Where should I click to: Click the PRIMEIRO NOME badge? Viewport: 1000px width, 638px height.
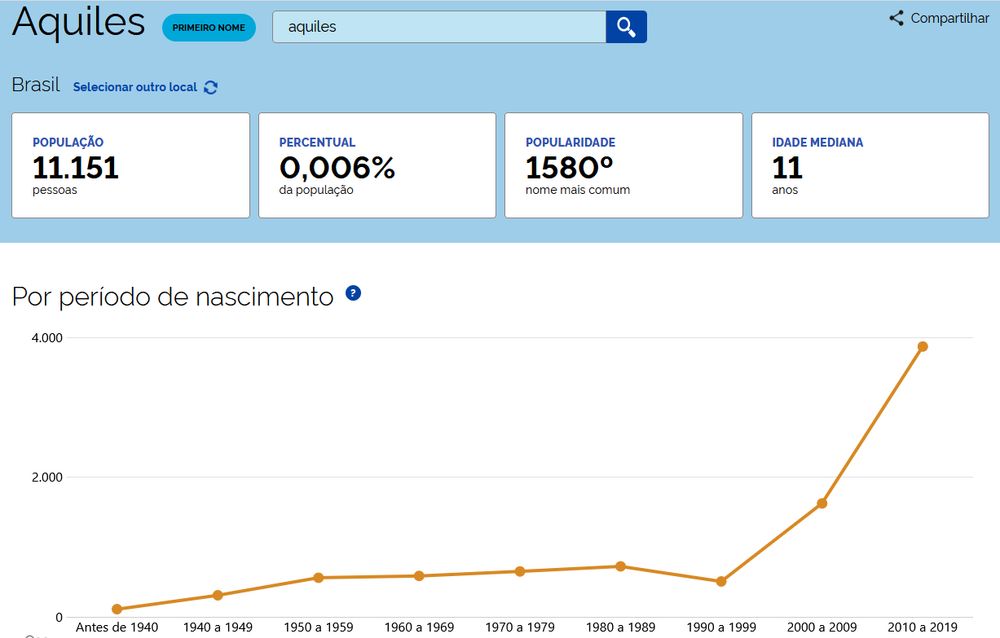(208, 28)
